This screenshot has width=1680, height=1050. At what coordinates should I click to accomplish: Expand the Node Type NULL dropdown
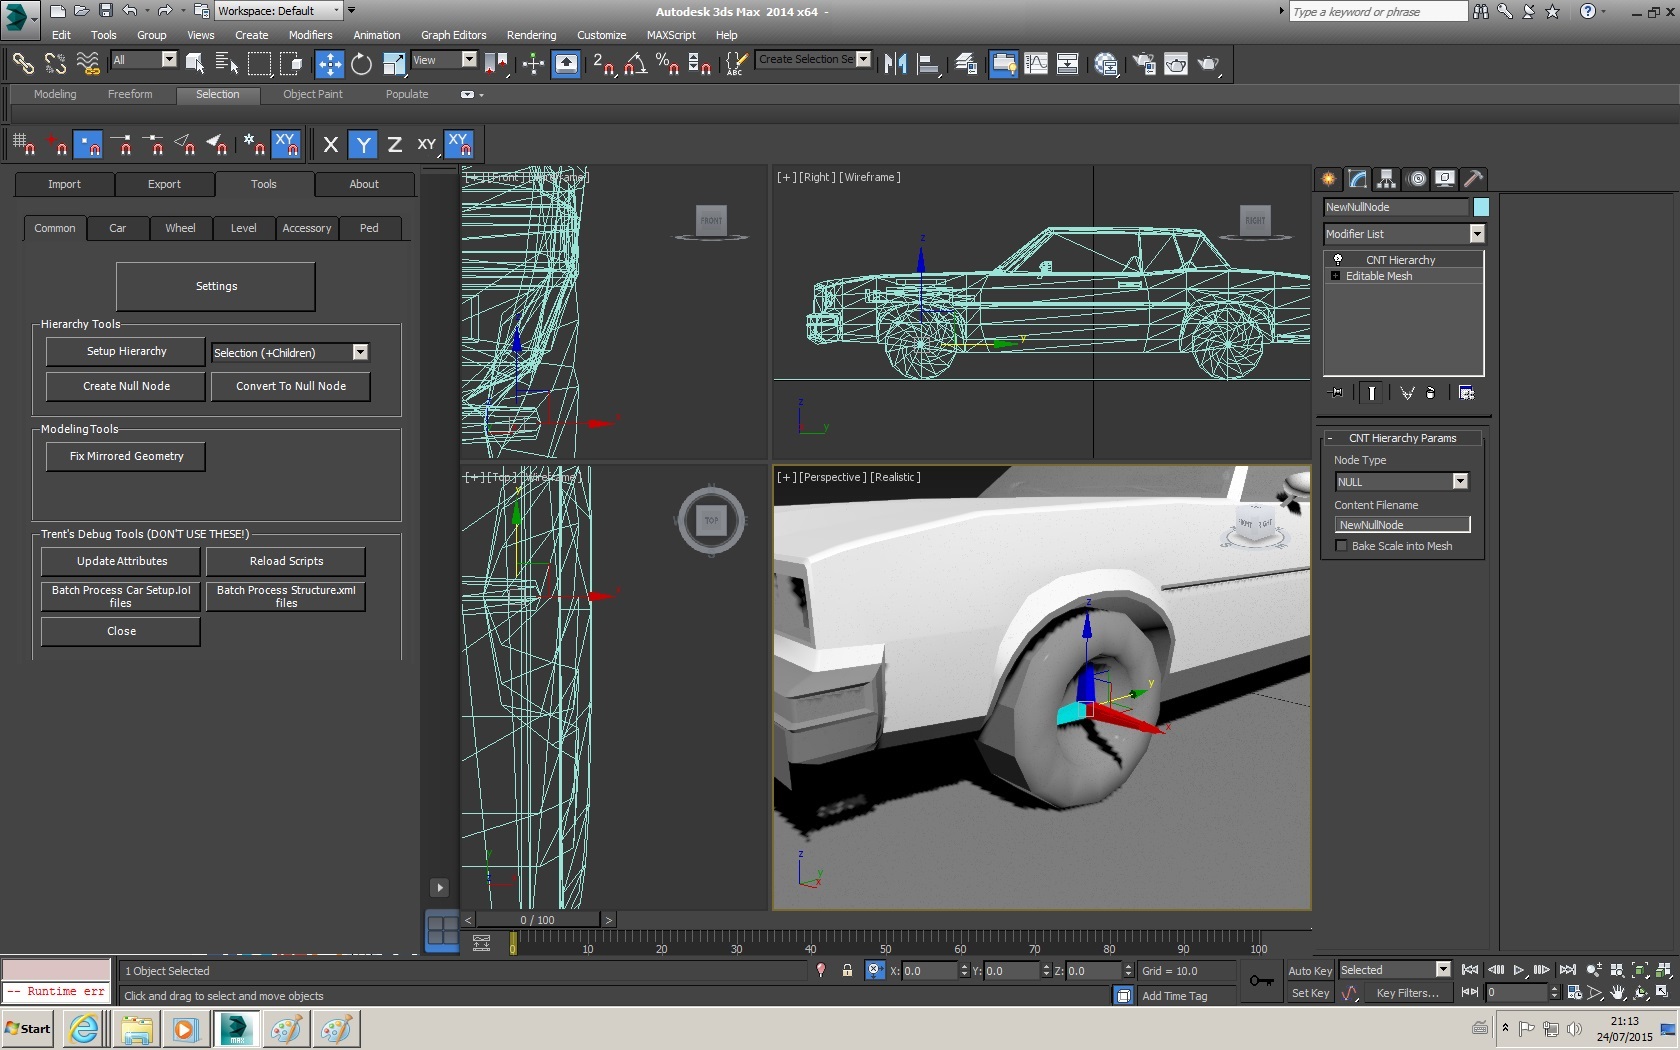(1459, 482)
